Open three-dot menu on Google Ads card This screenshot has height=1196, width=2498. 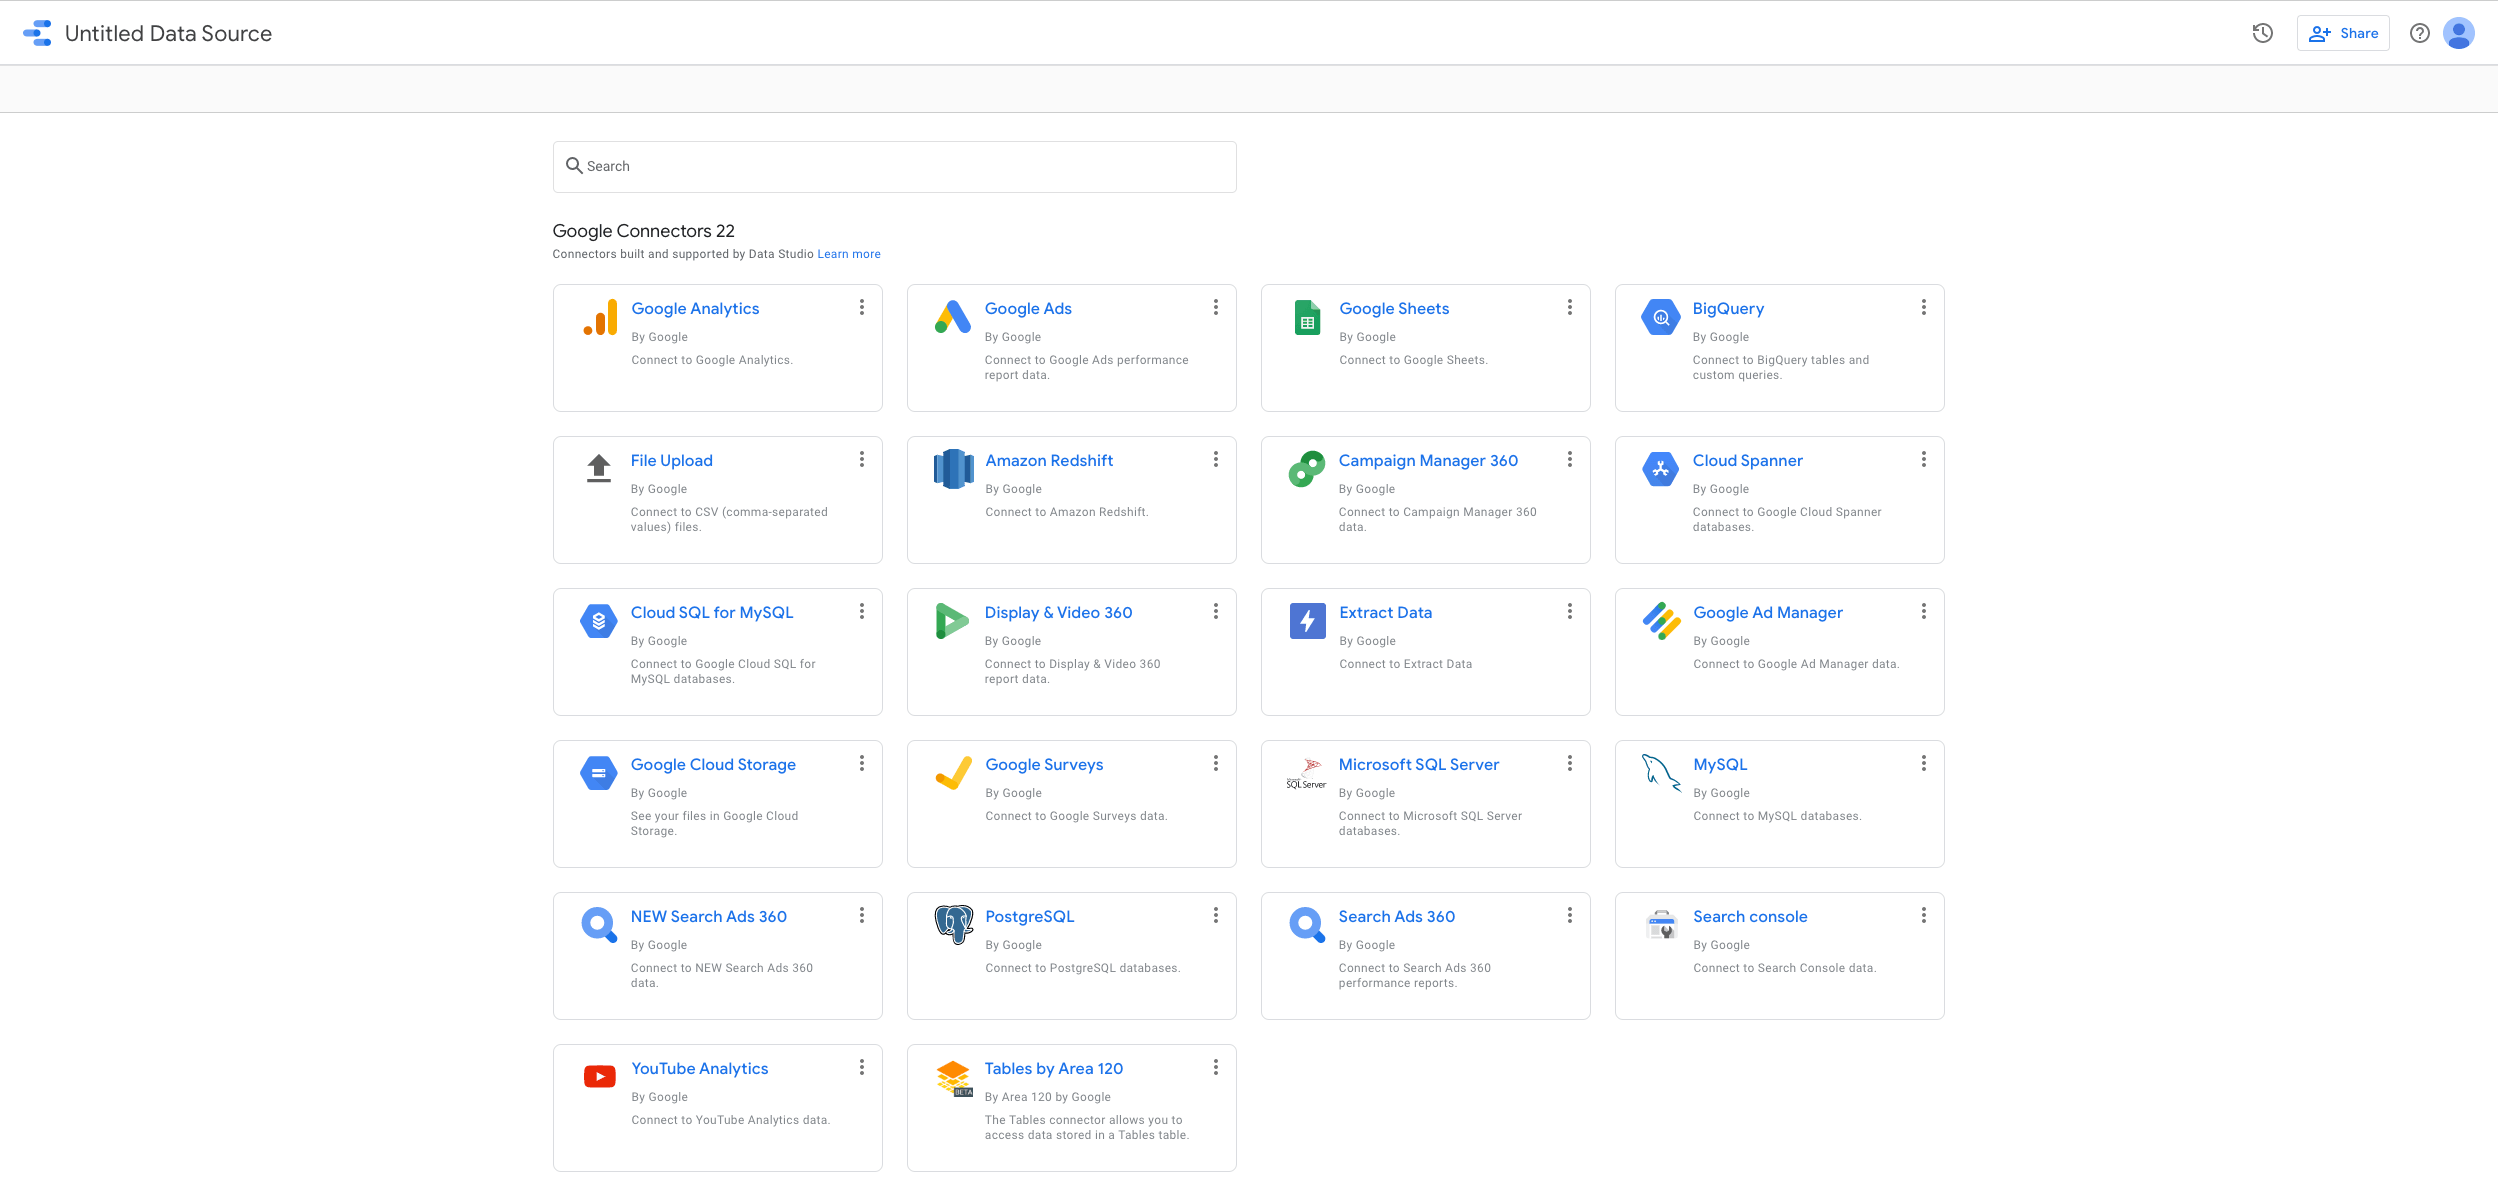1215,307
